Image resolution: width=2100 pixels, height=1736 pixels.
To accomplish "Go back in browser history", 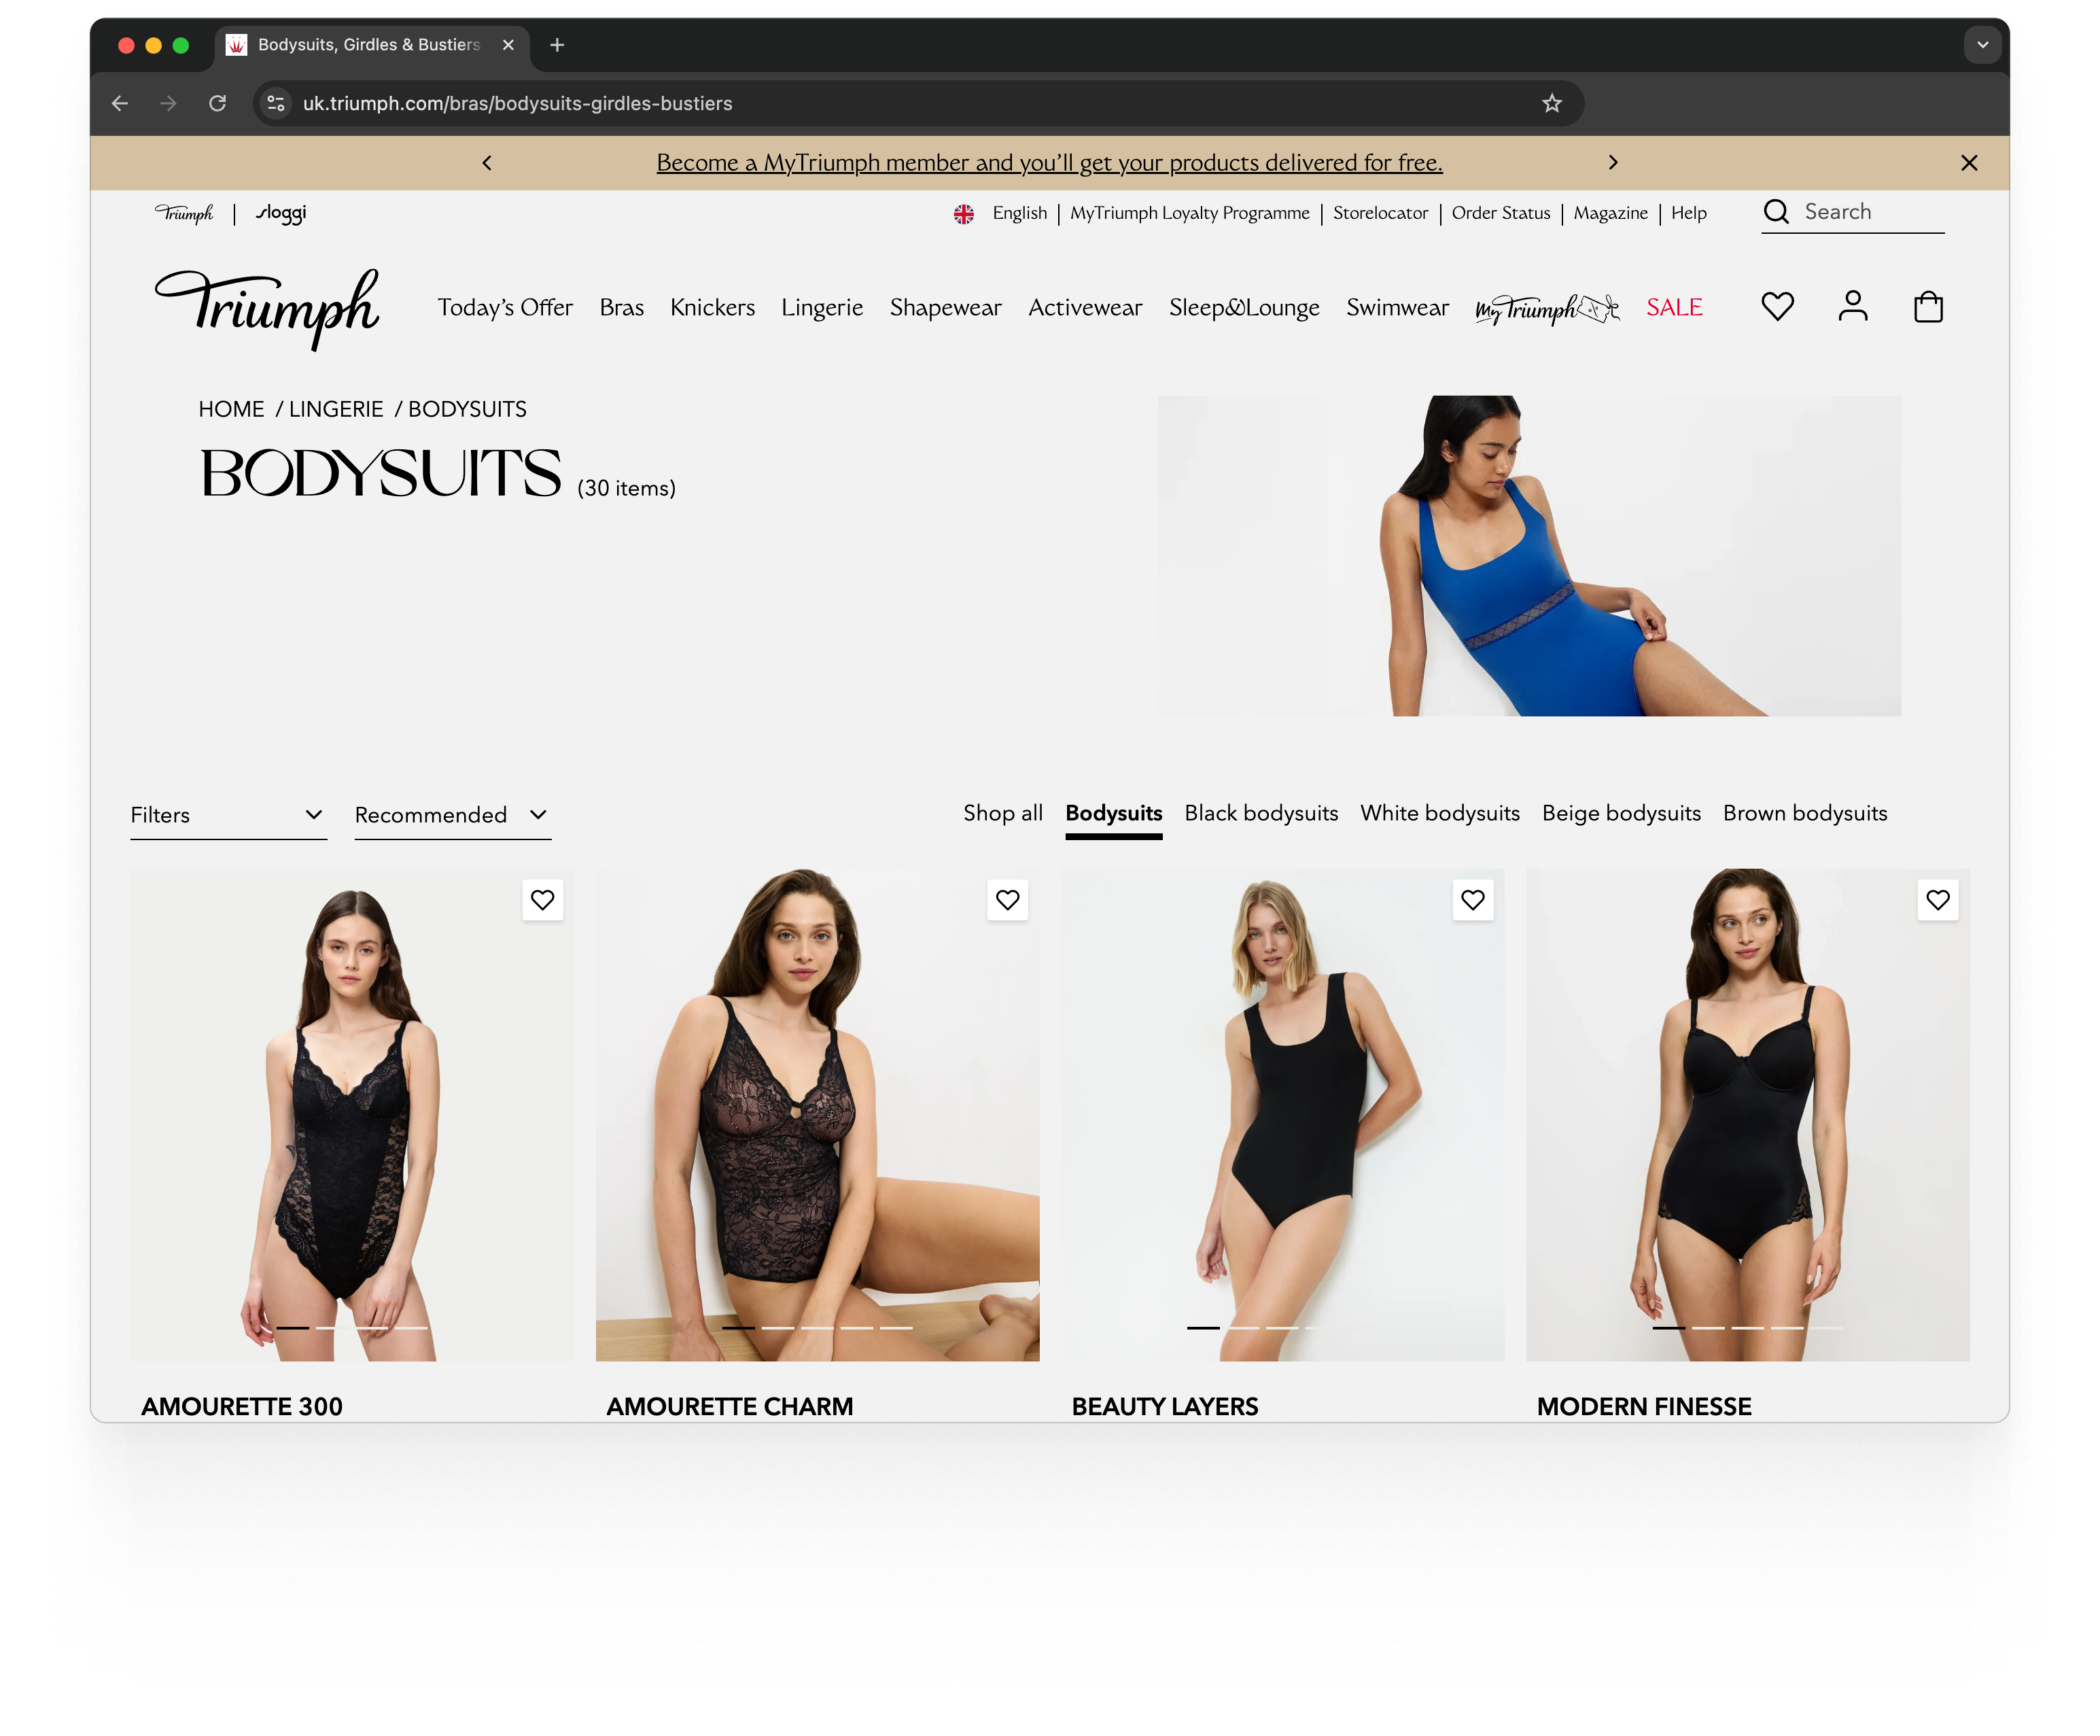I will click(120, 103).
